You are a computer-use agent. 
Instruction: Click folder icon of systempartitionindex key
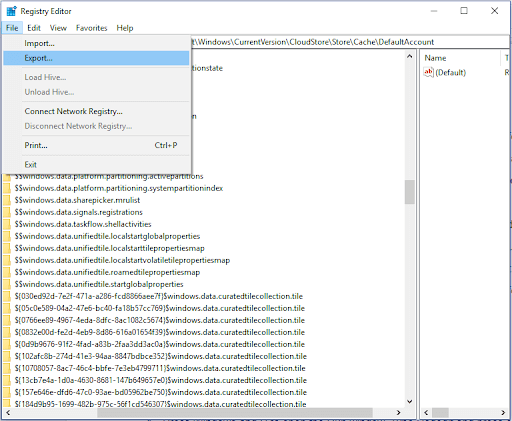pyautogui.click(x=7, y=188)
